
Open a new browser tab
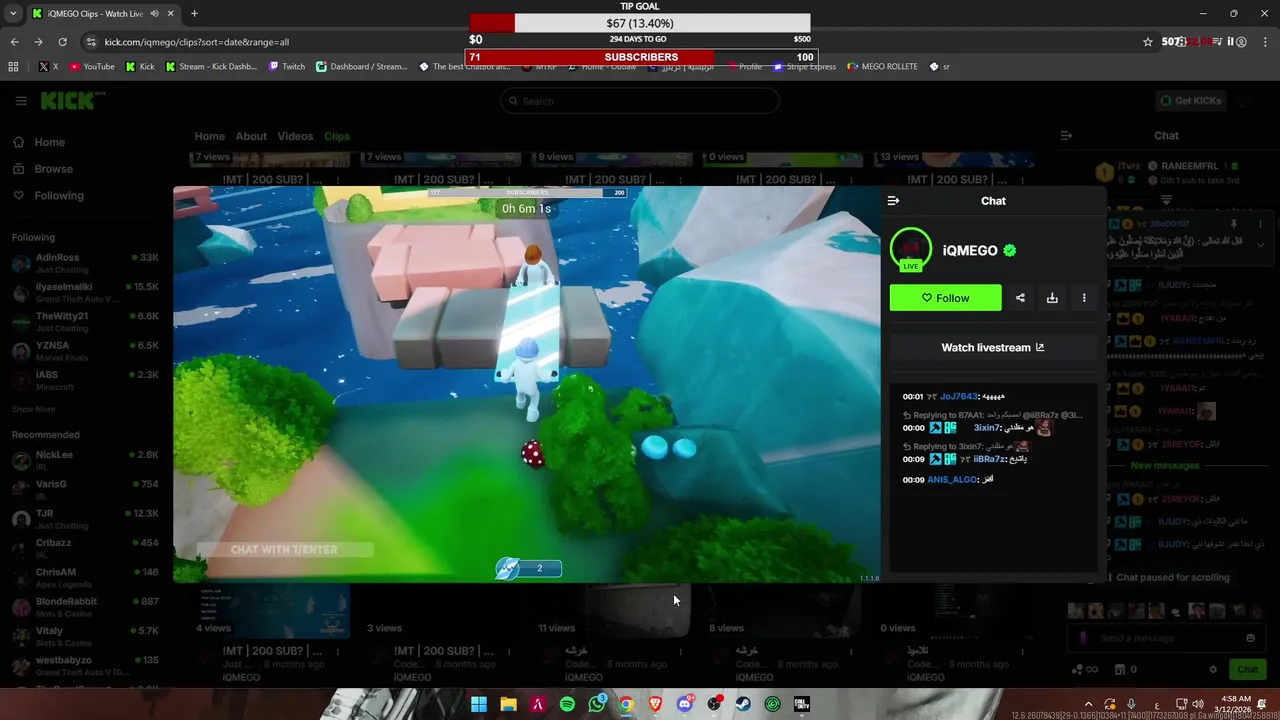pos(194,14)
